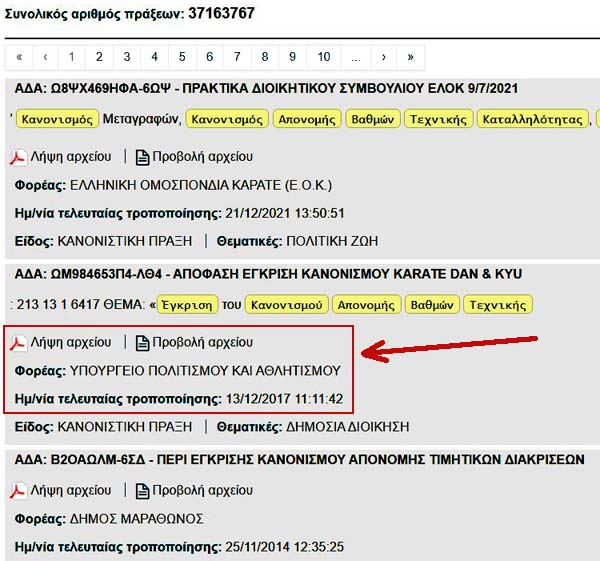Go to next page with › arrow

[384, 56]
